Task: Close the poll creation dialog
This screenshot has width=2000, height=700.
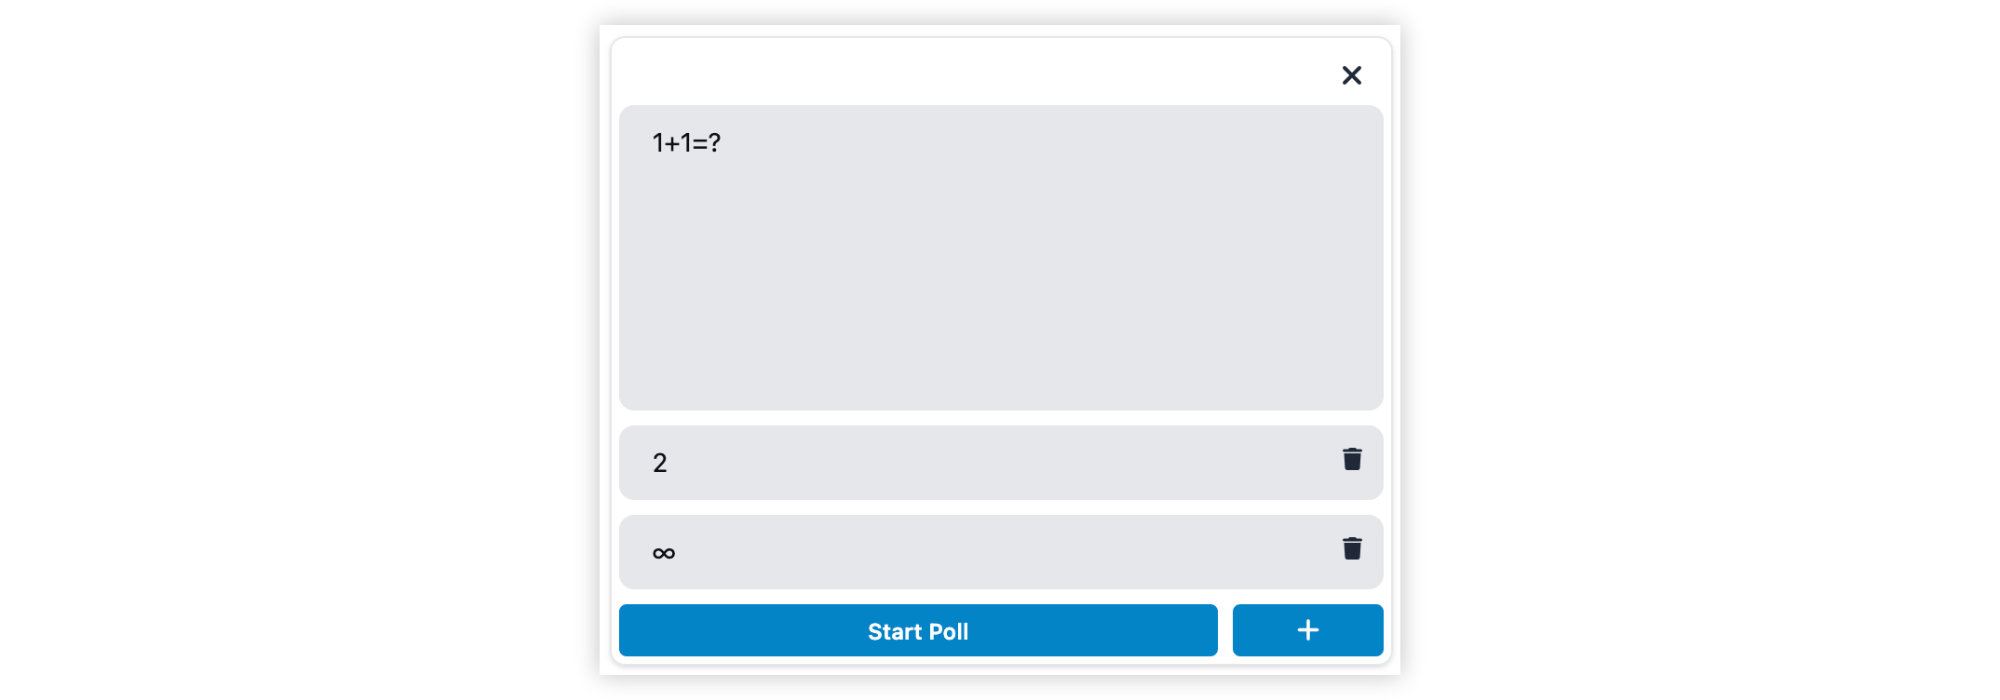Action: (1351, 75)
